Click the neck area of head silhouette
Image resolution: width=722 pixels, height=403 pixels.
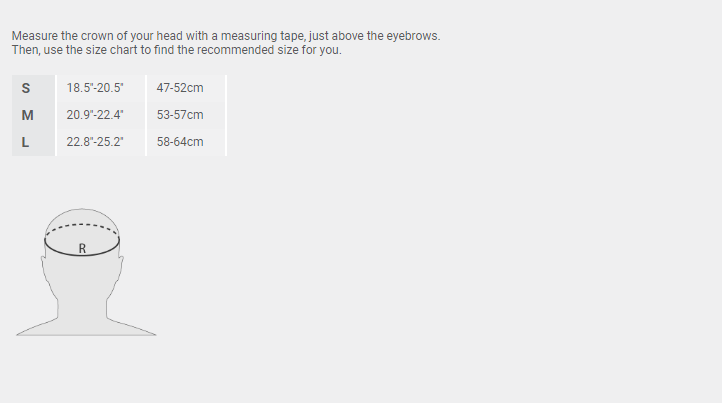(x=82, y=304)
